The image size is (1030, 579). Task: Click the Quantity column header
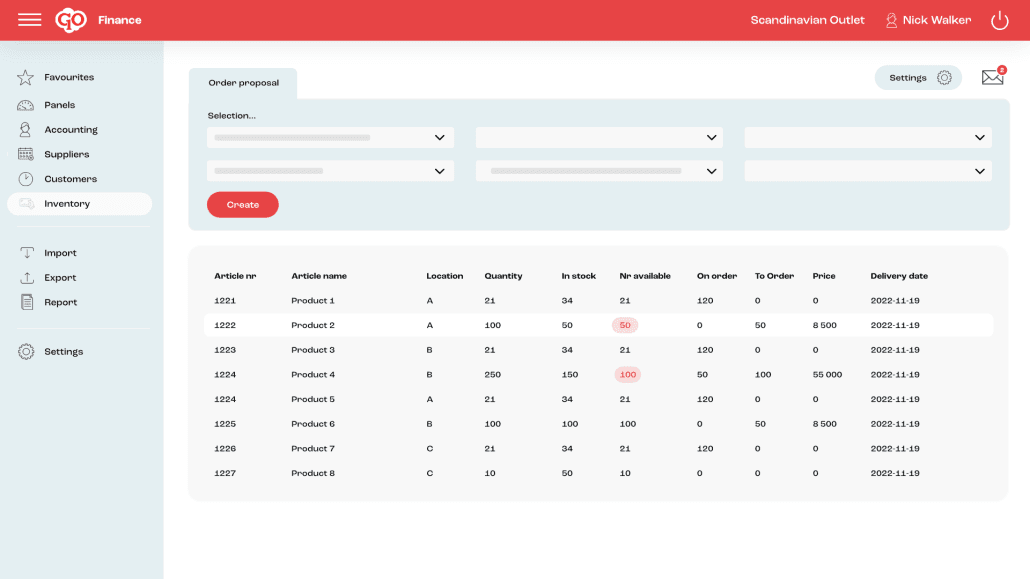click(x=503, y=276)
